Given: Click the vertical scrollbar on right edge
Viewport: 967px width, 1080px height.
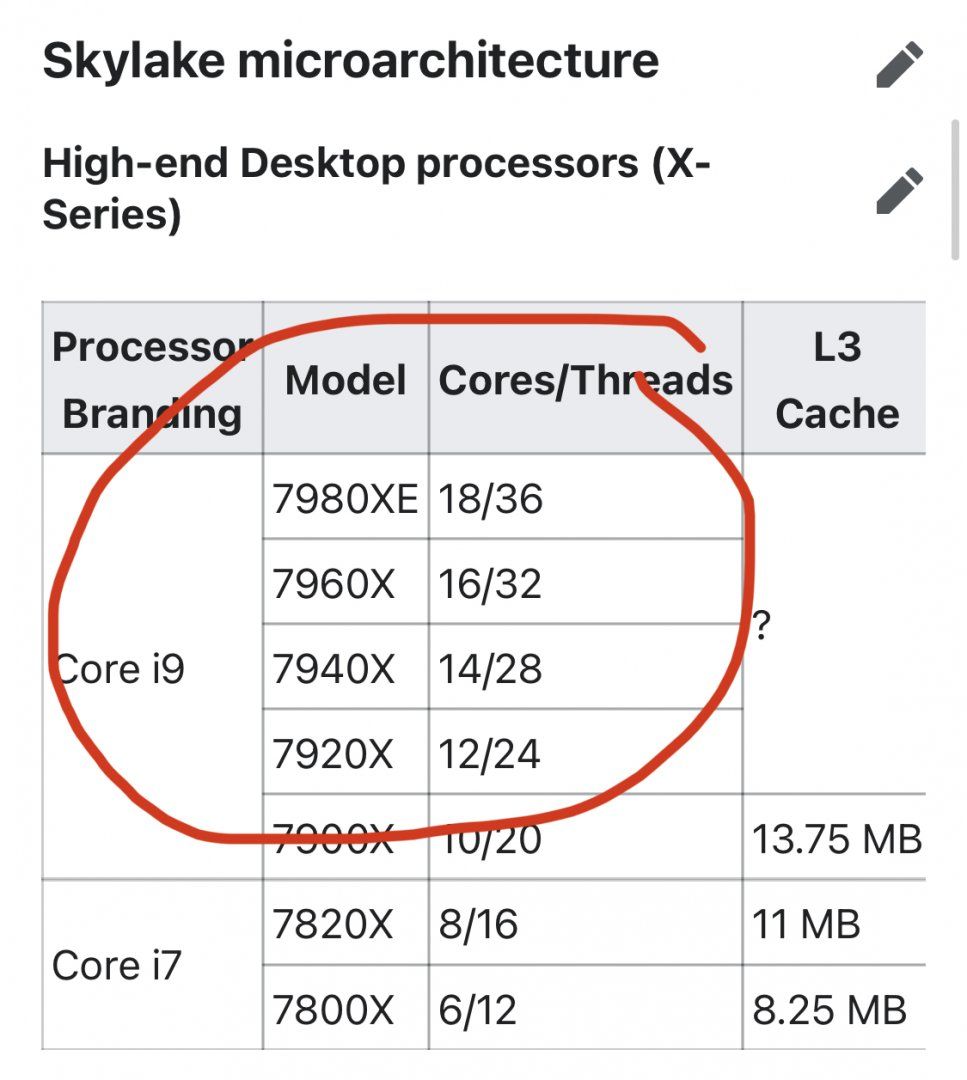Looking at the screenshot, I should pyautogui.click(x=955, y=189).
